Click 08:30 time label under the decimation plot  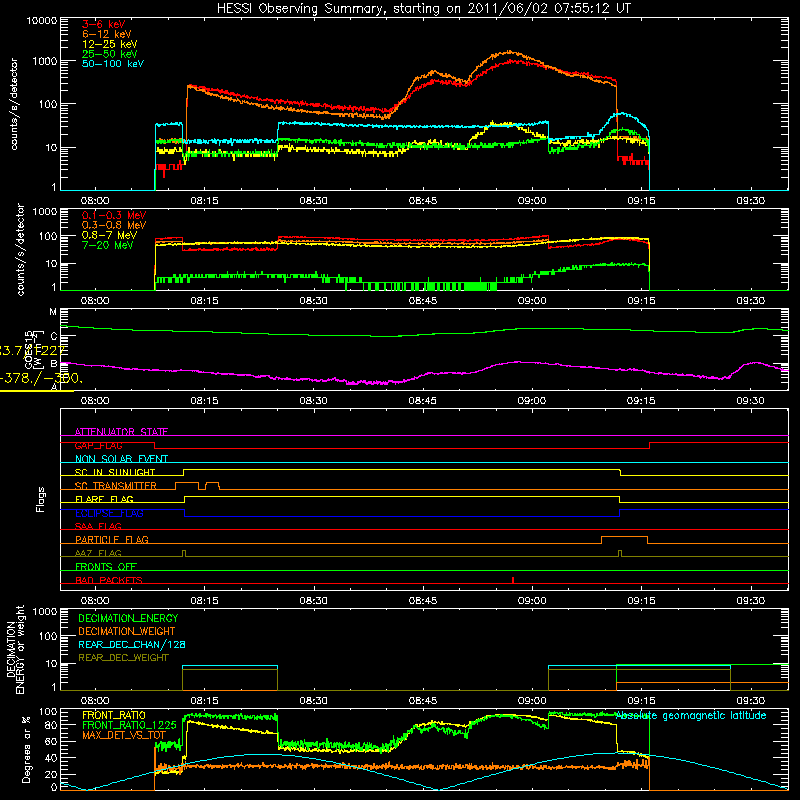tap(313, 701)
